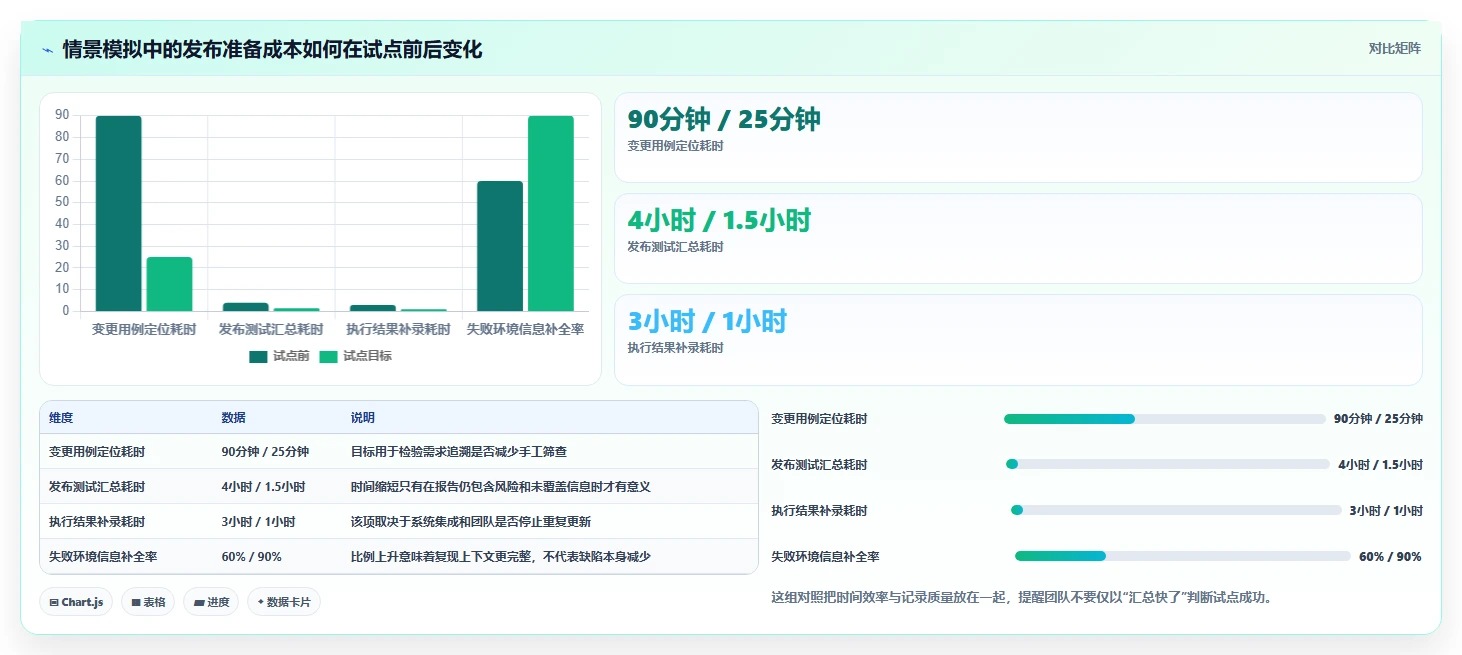The height and width of the screenshot is (655, 1462).
Task: Click the 失败环境信息补全率 progress bar
Action: (x=1183, y=556)
